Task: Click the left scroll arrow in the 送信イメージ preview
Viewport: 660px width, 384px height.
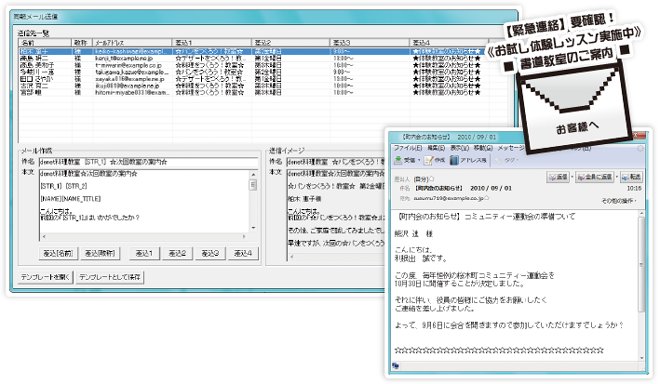Action: point(292,256)
